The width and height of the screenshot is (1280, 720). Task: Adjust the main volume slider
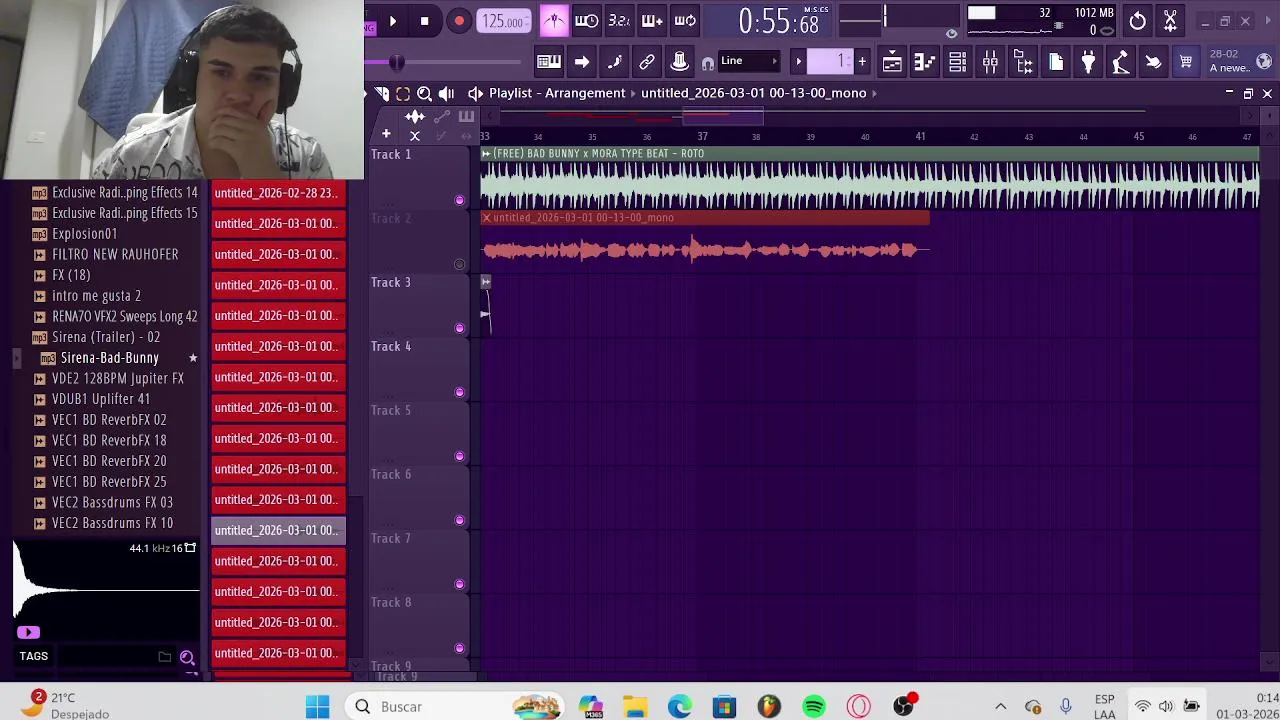pos(397,62)
